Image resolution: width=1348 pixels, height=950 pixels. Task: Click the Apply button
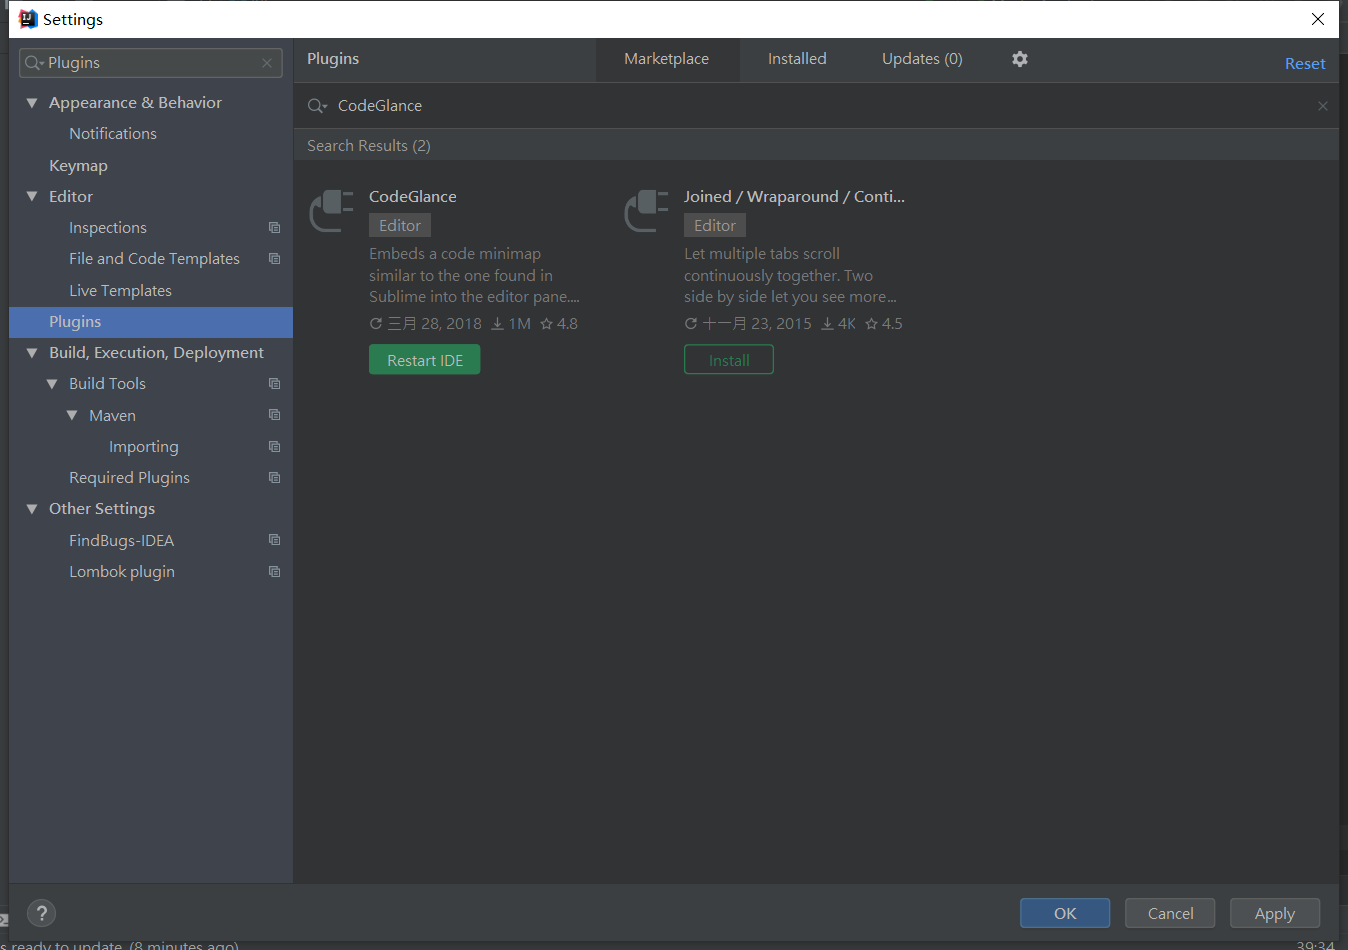(1275, 913)
